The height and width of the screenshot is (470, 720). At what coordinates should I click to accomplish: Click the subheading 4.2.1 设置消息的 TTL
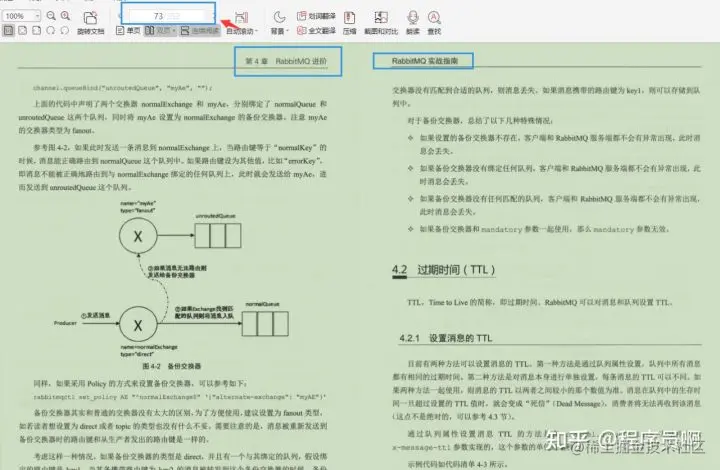pyautogui.click(x=445, y=338)
